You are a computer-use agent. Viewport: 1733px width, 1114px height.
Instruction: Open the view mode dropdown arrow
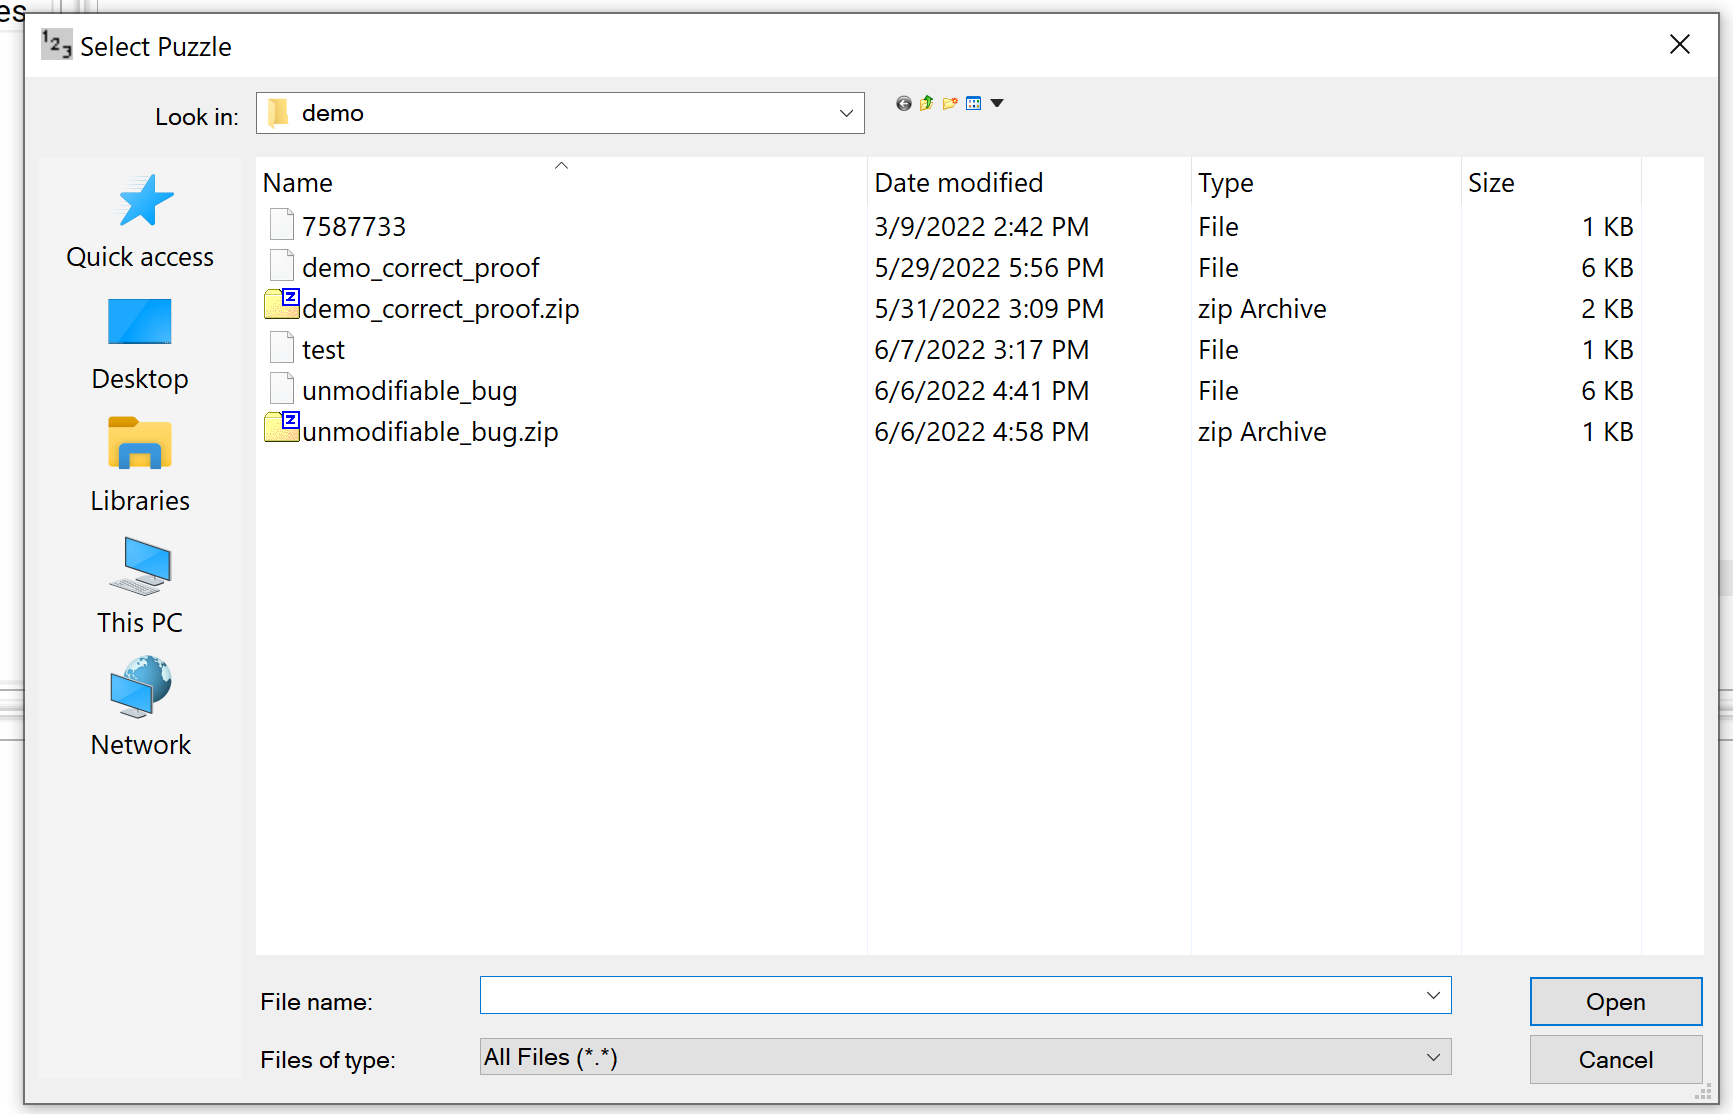998,103
